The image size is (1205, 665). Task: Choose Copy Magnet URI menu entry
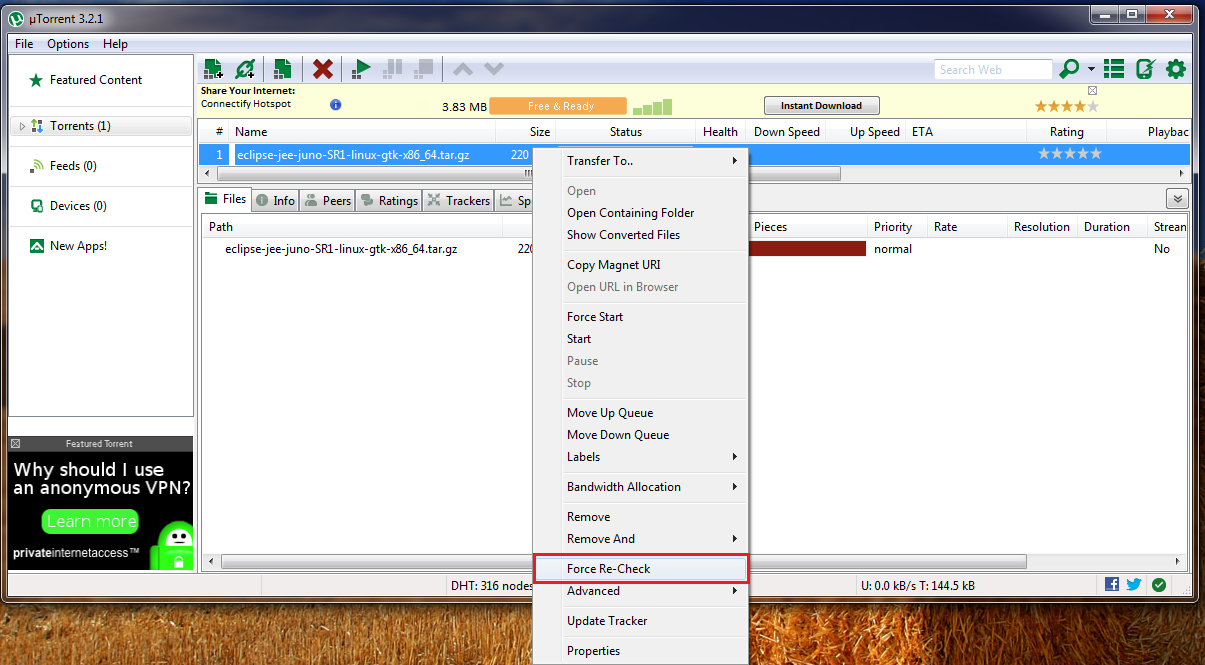640,265
